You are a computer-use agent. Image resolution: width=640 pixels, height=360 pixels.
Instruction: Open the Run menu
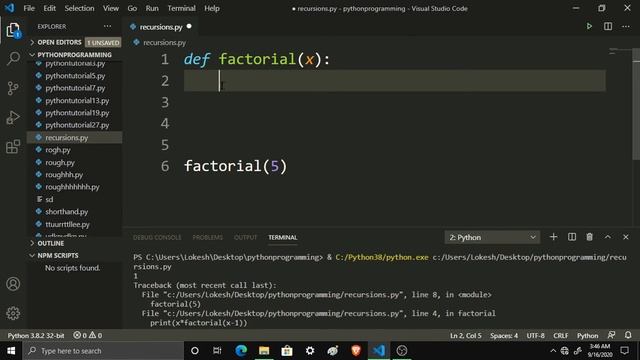[x=152, y=8]
